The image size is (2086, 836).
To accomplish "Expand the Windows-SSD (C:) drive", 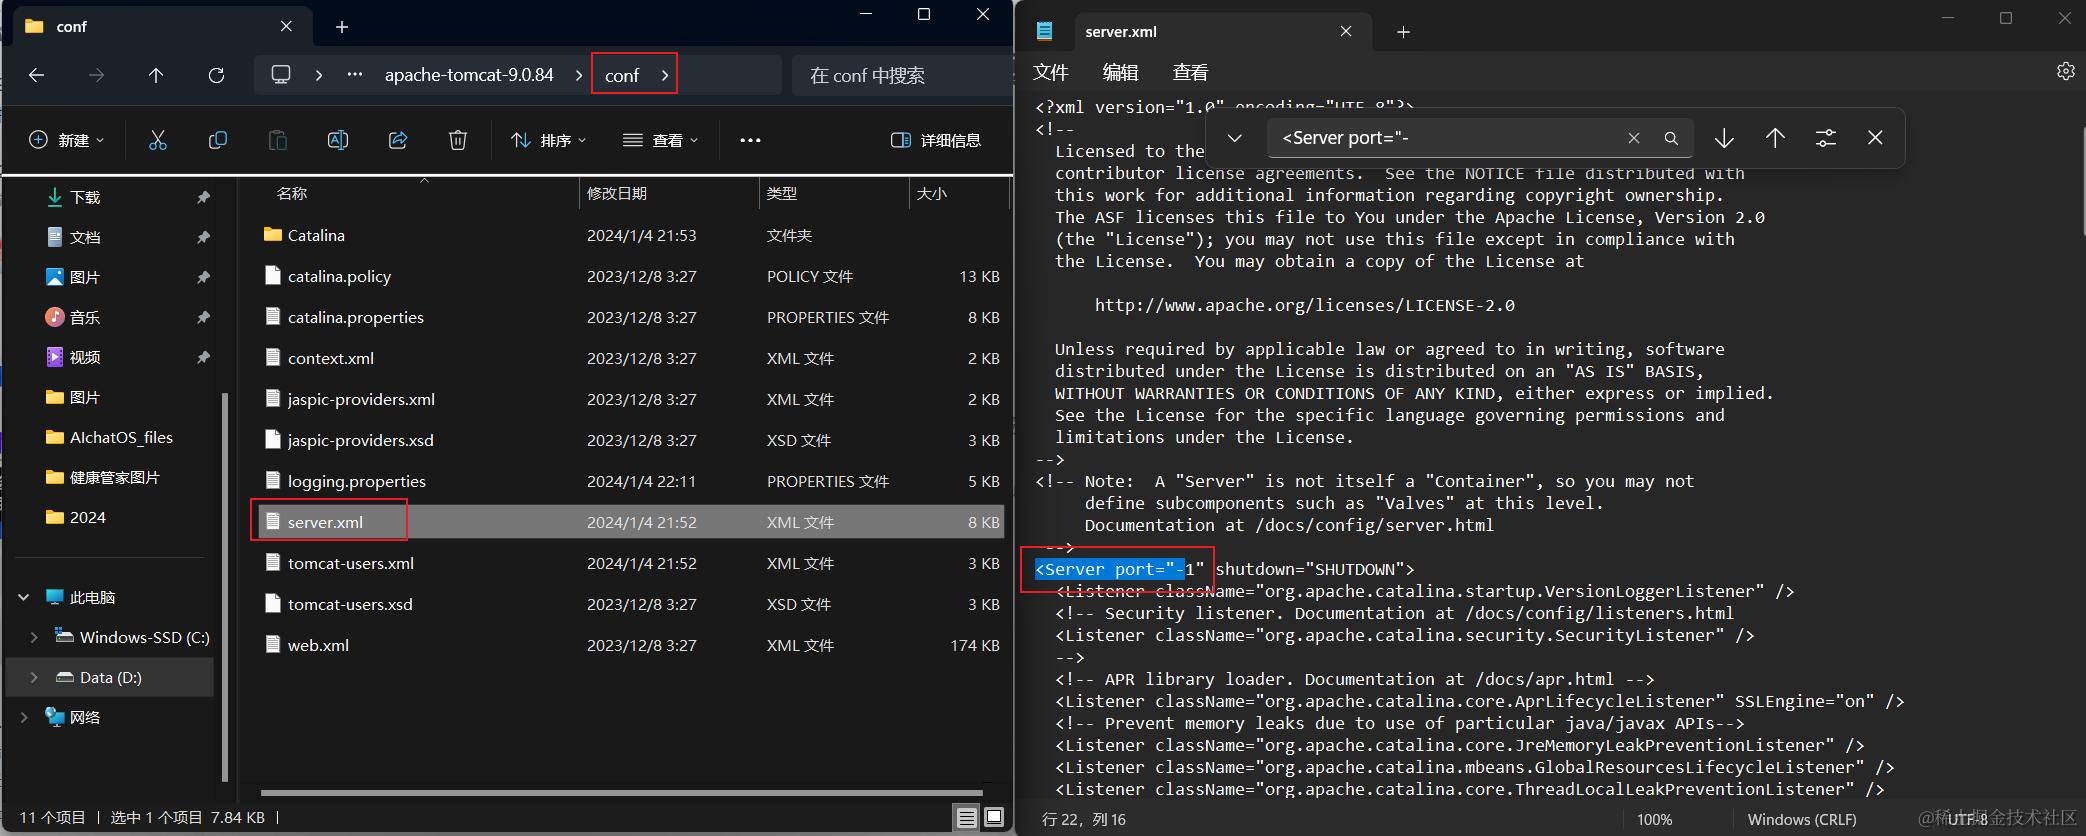I will point(34,637).
